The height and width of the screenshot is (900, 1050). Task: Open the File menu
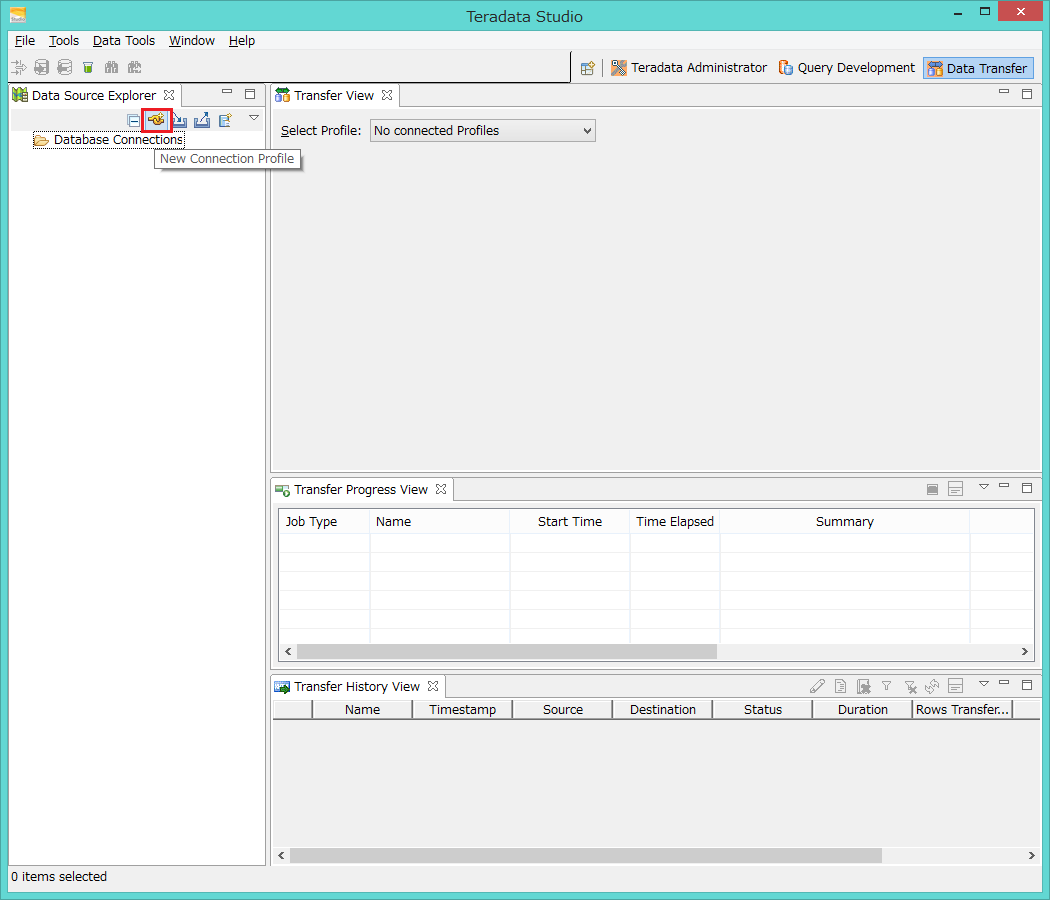pyautogui.click(x=25, y=41)
